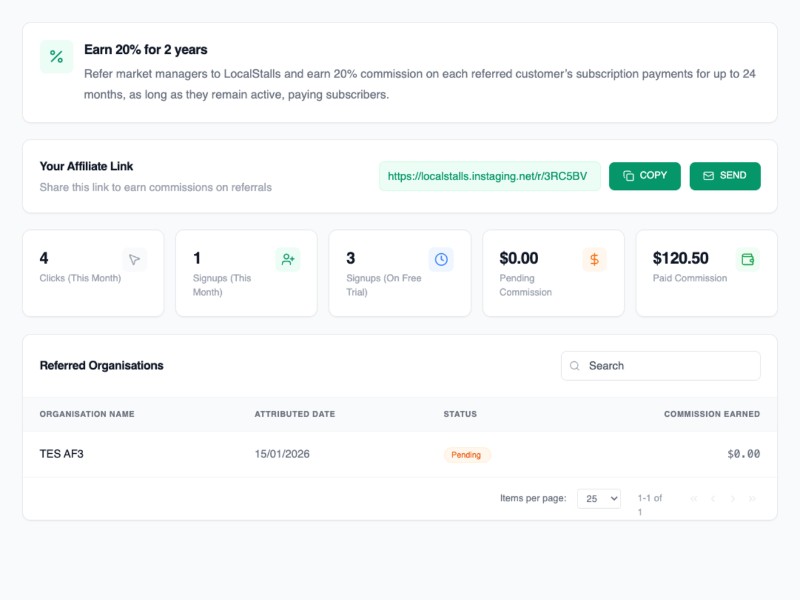Open the Items per page dropdown
This screenshot has width=800, height=600.
(x=599, y=498)
